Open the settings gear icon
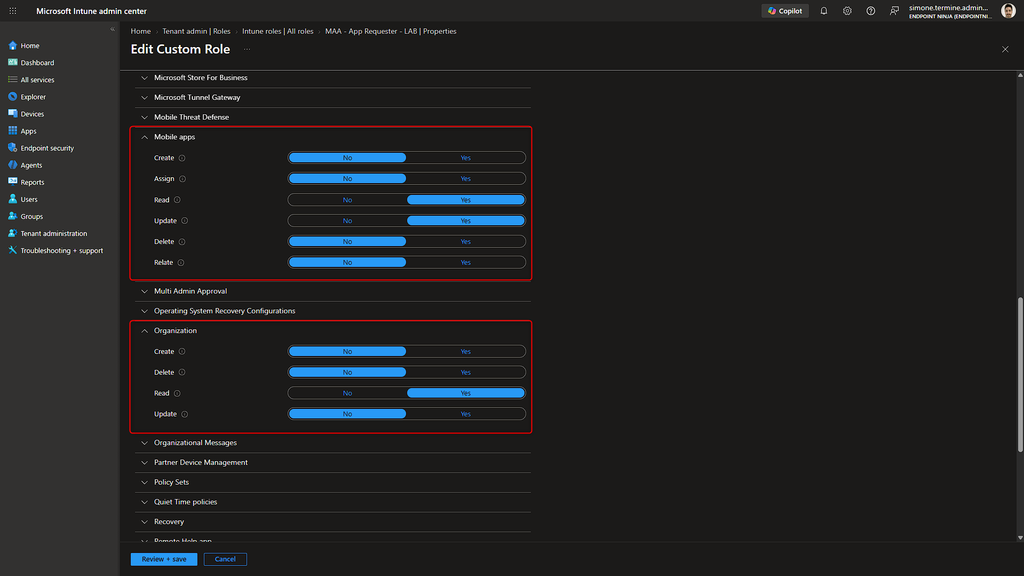 (847, 11)
